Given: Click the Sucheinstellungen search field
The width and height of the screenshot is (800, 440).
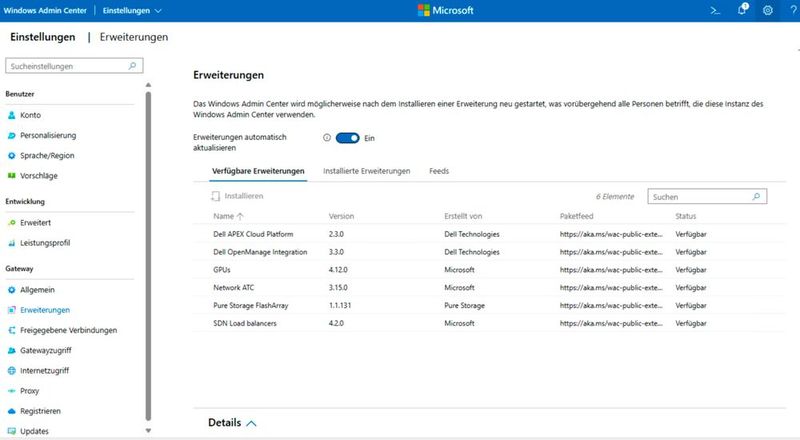Looking at the screenshot, I should click(x=74, y=66).
